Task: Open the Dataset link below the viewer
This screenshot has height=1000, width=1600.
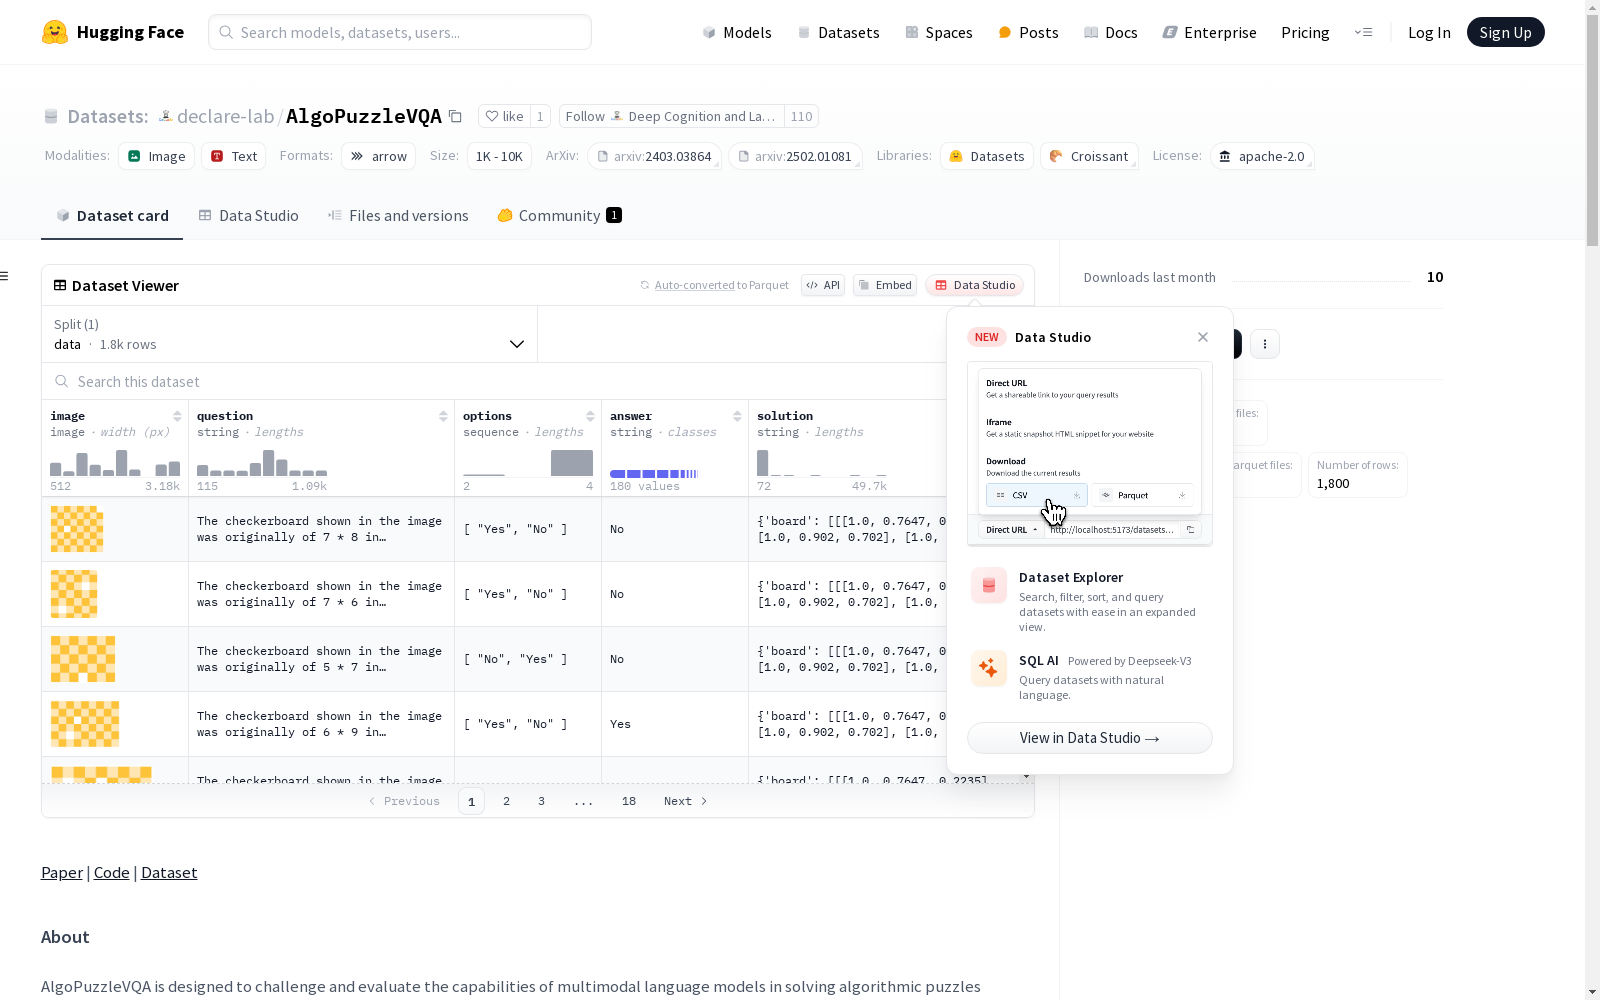Action: click(169, 872)
